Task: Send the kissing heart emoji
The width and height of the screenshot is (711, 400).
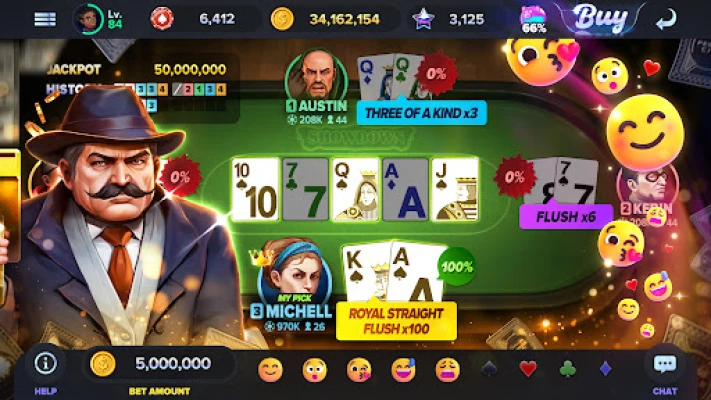Action: point(359,370)
